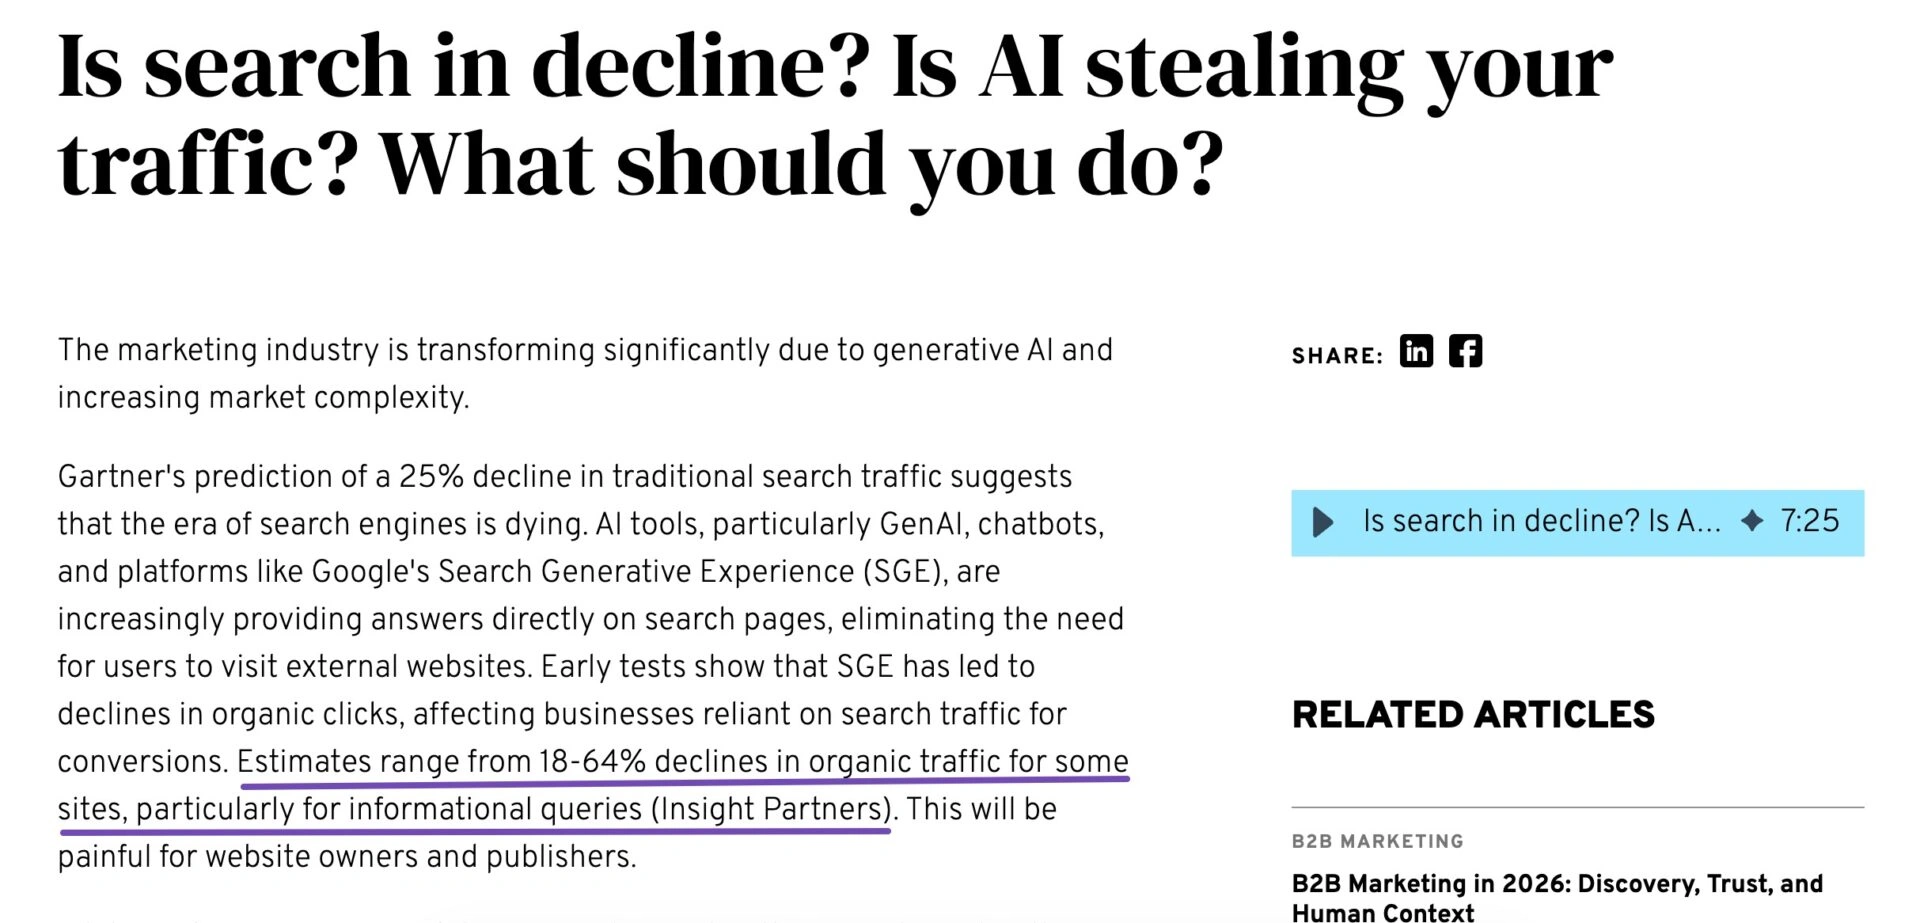The width and height of the screenshot is (1920, 923).
Task: Click the word "Gartner's" in second paragraph
Action: point(121,477)
